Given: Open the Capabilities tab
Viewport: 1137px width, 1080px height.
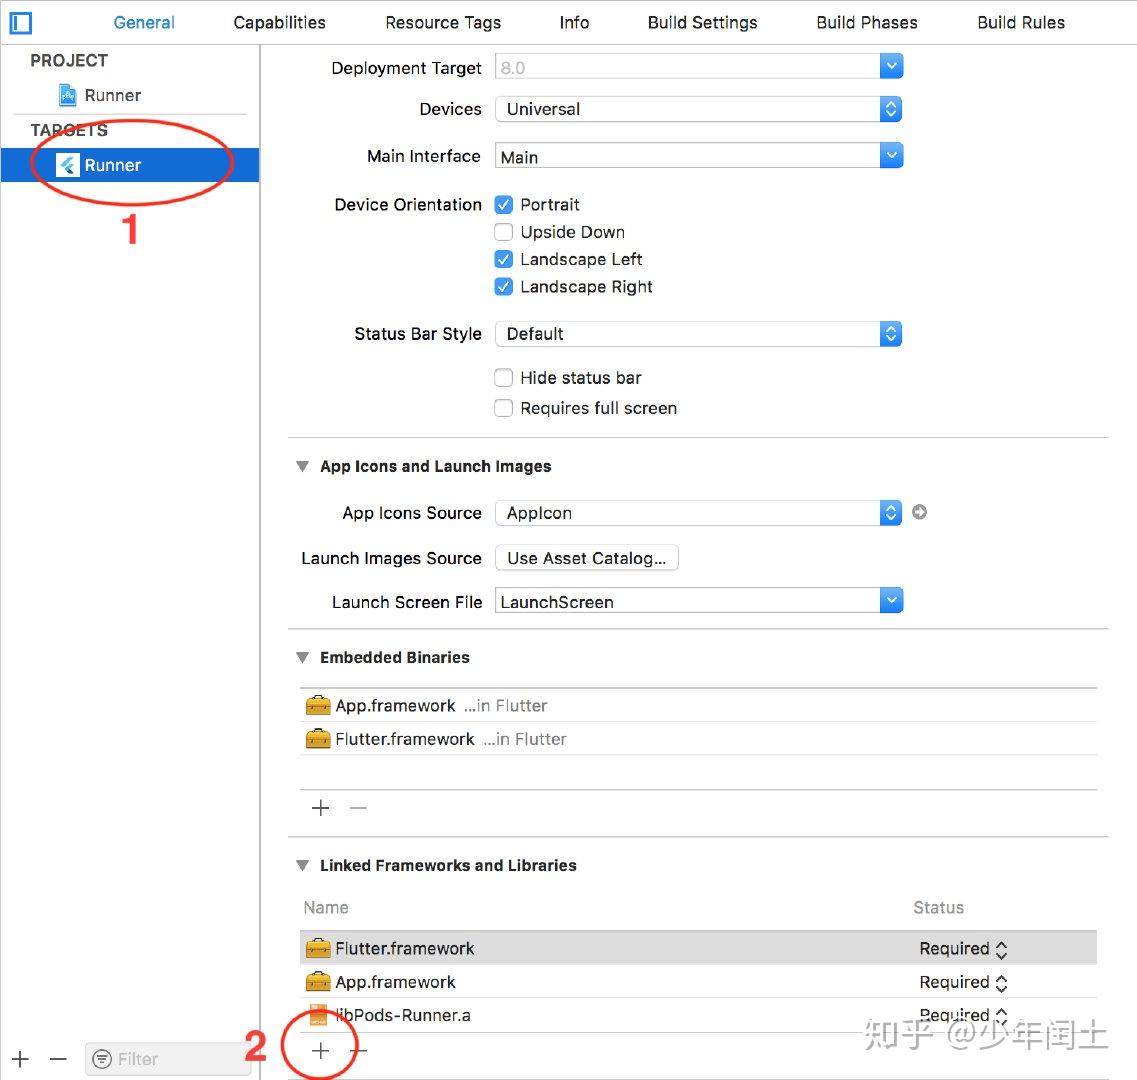Looking at the screenshot, I should click(x=278, y=22).
